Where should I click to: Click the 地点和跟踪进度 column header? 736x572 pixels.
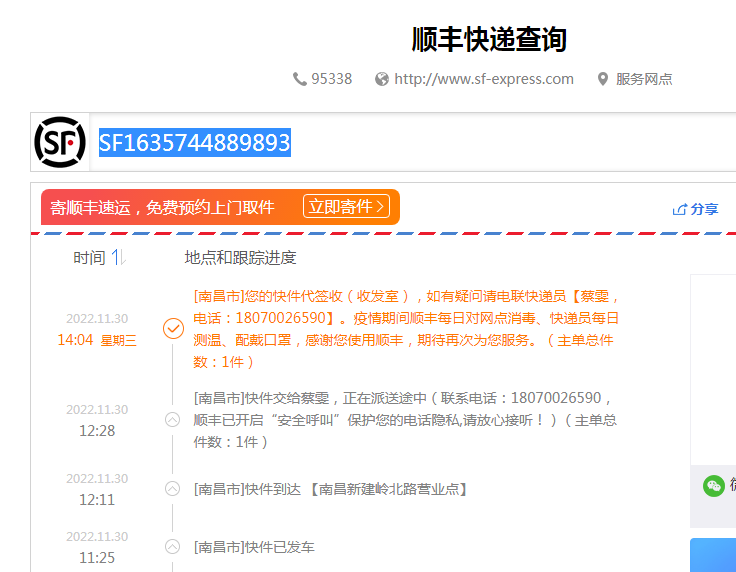coord(240,258)
